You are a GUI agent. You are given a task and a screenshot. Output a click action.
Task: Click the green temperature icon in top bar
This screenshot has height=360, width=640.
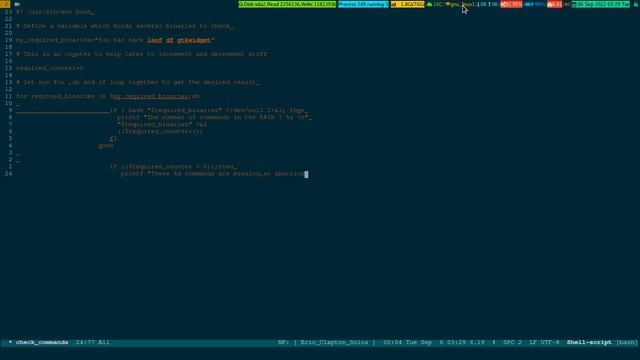pos(429,4)
